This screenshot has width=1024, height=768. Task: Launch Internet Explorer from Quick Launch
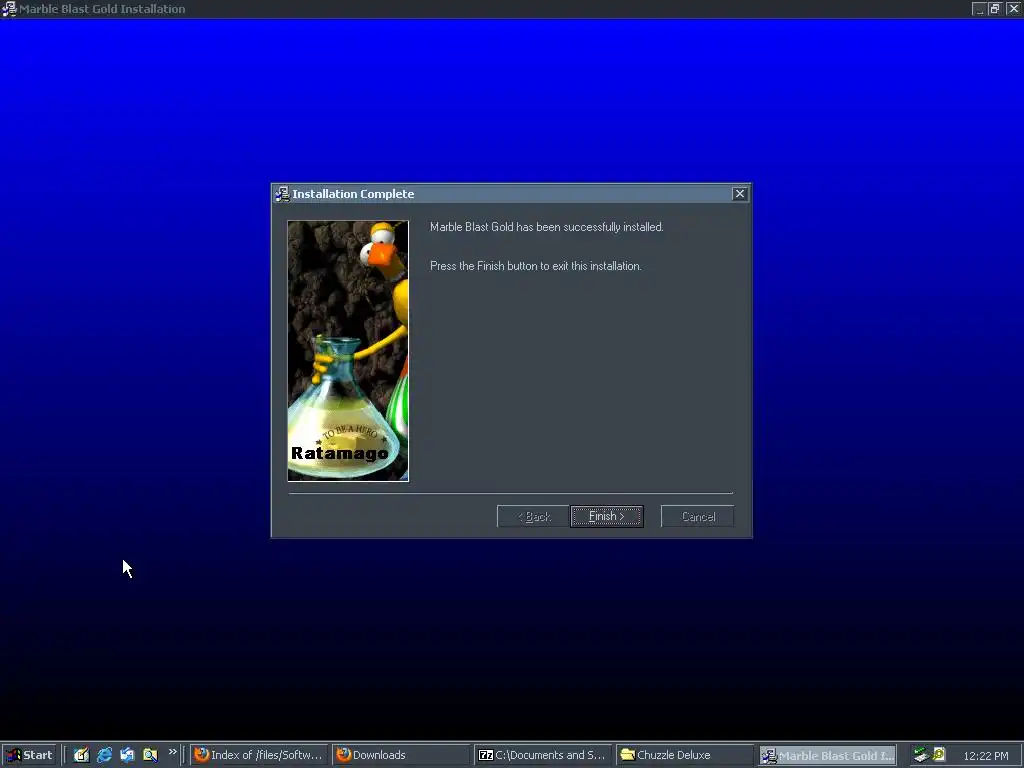click(104, 755)
